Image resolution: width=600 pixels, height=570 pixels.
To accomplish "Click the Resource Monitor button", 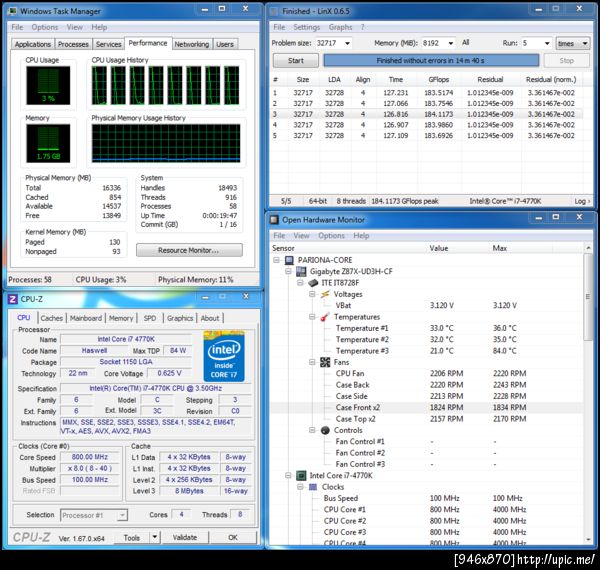I will [189, 250].
